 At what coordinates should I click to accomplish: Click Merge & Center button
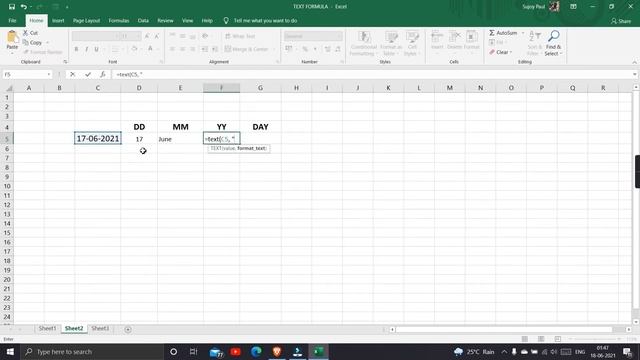(247, 49)
